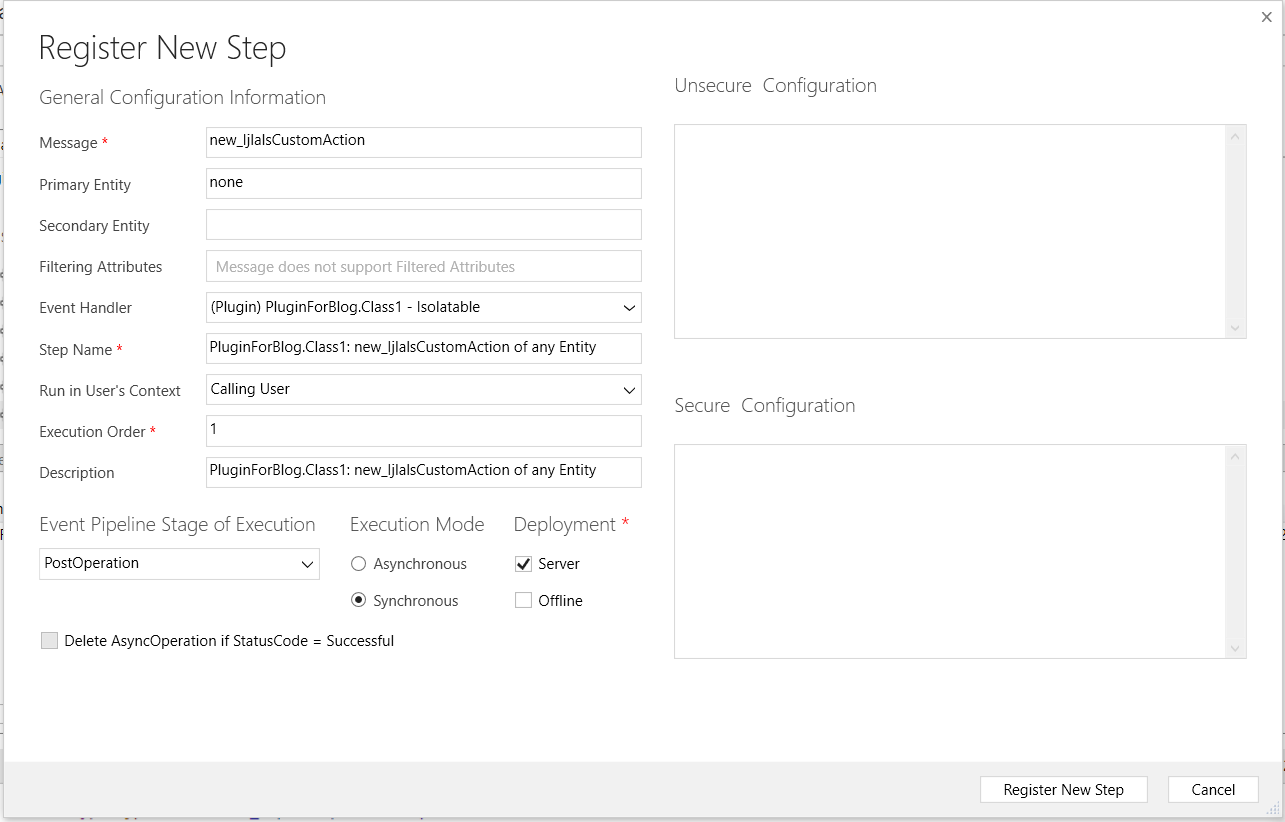This screenshot has height=822, width=1285.
Task: Open the PostOperation pipeline stage dropdown
Action: (x=307, y=564)
